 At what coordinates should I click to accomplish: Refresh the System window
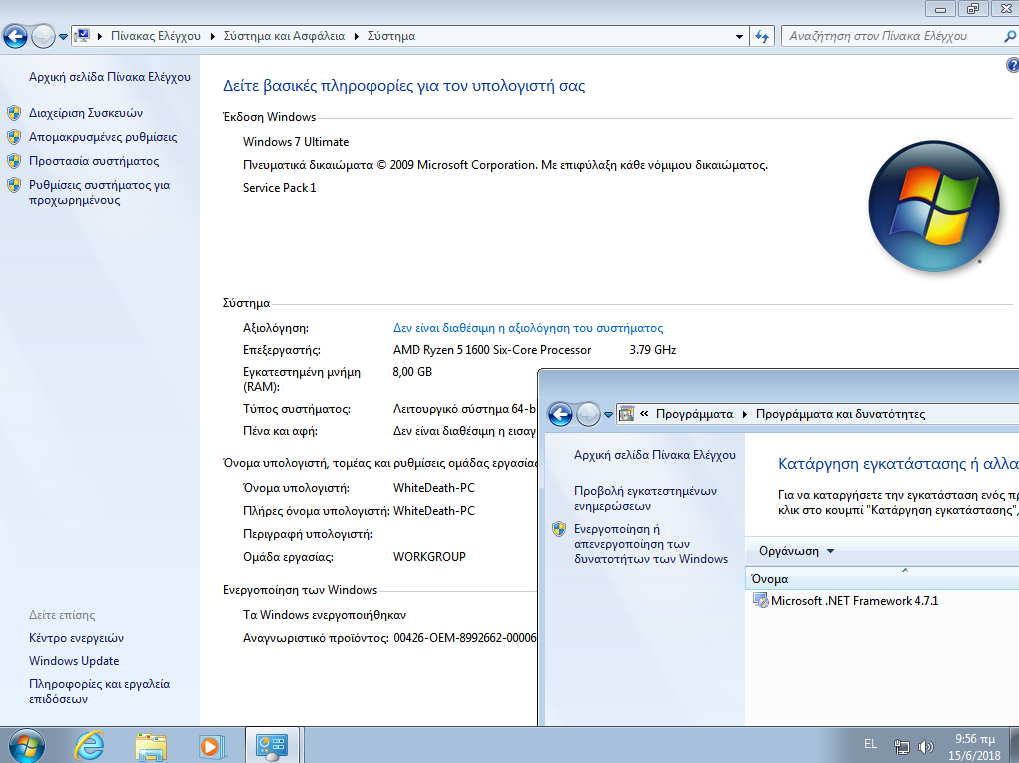pyautogui.click(x=762, y=36)
